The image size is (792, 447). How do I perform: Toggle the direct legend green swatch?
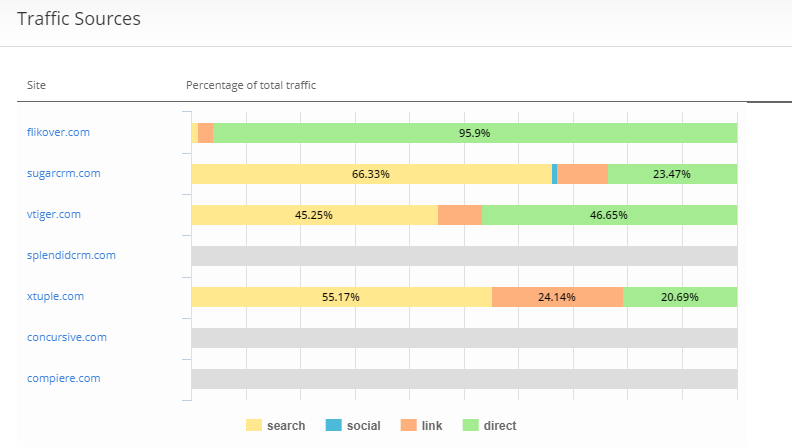tap(471, 426)
